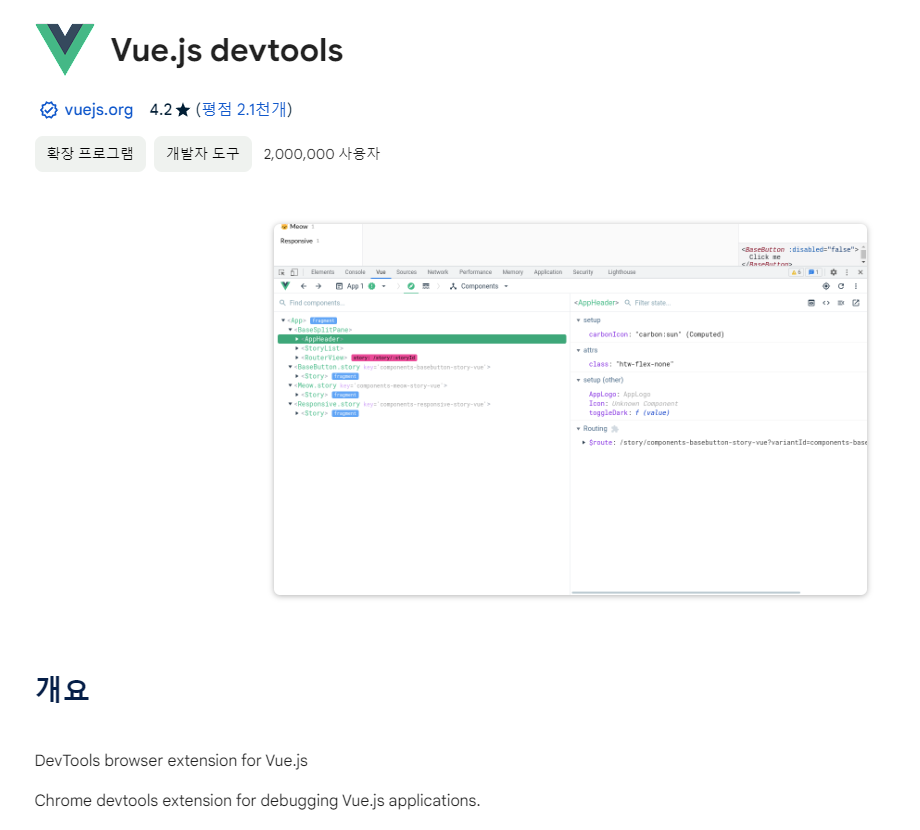Viewport: 920px width, 830px height.
Task: Click the 'DevTools browser extension for Vue.js' text
Action: click(x=171, y=761)
